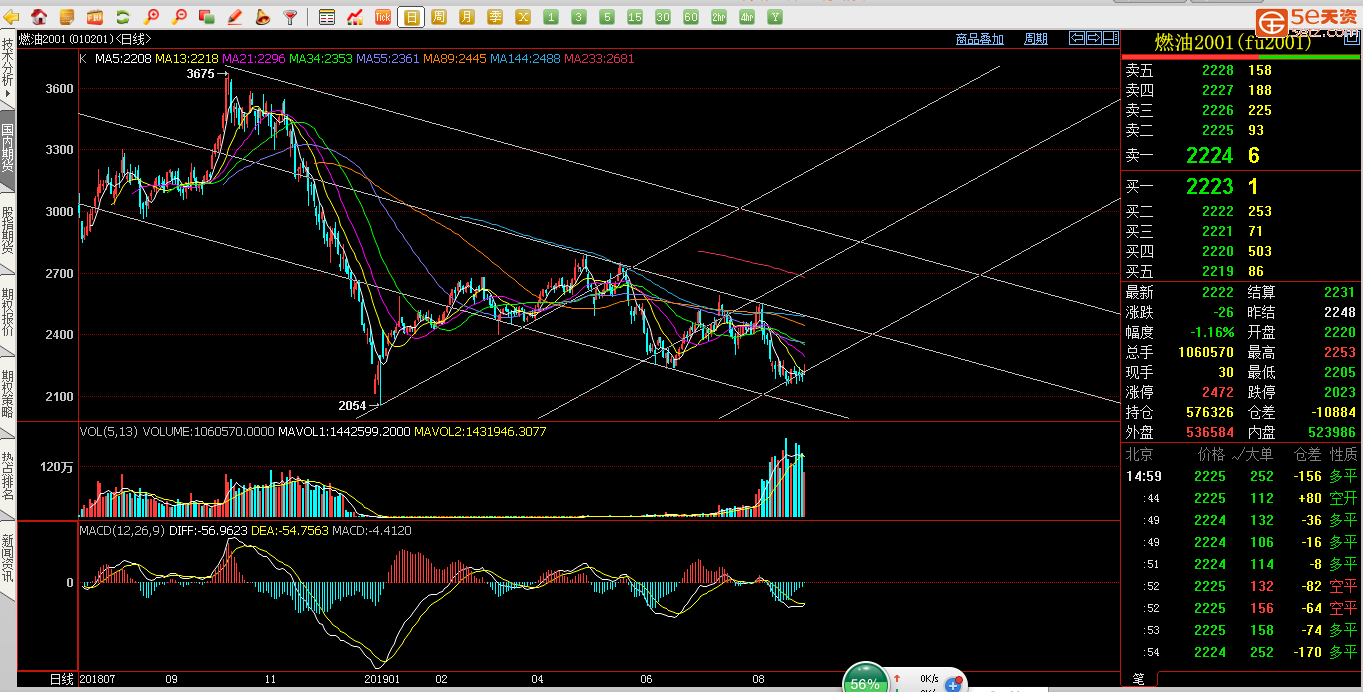
Task: Click the 日线 tab at bottom left
Action: coord(62,679)
